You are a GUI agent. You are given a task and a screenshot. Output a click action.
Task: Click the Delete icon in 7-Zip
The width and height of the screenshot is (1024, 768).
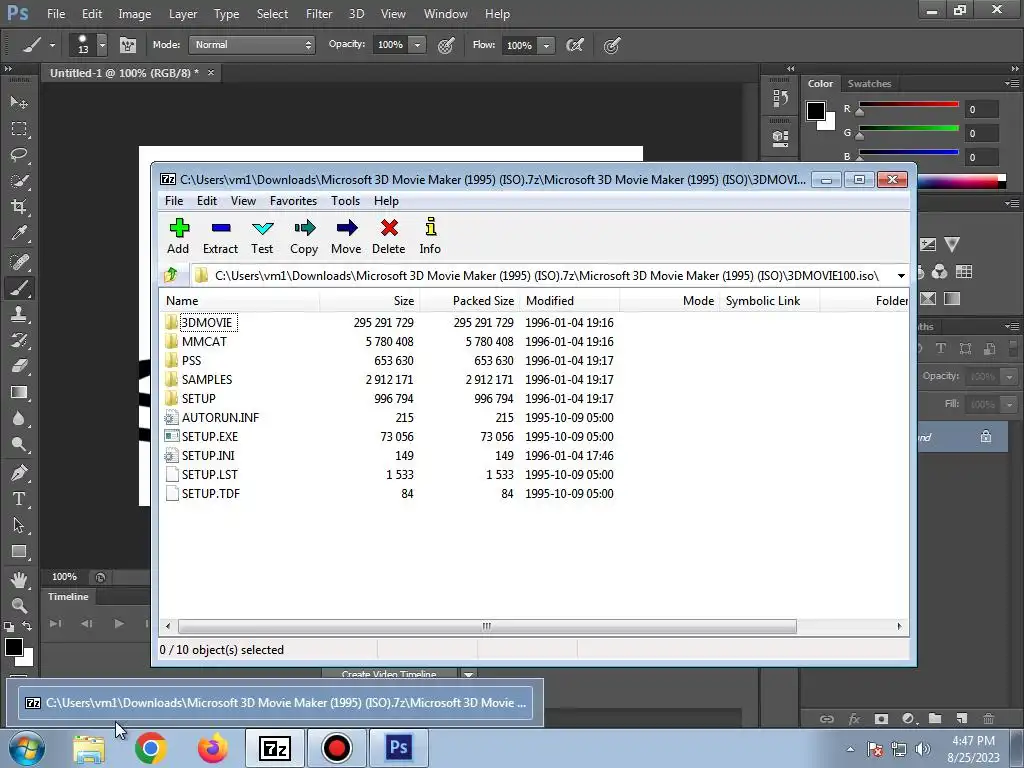click(x=389, y=236)
